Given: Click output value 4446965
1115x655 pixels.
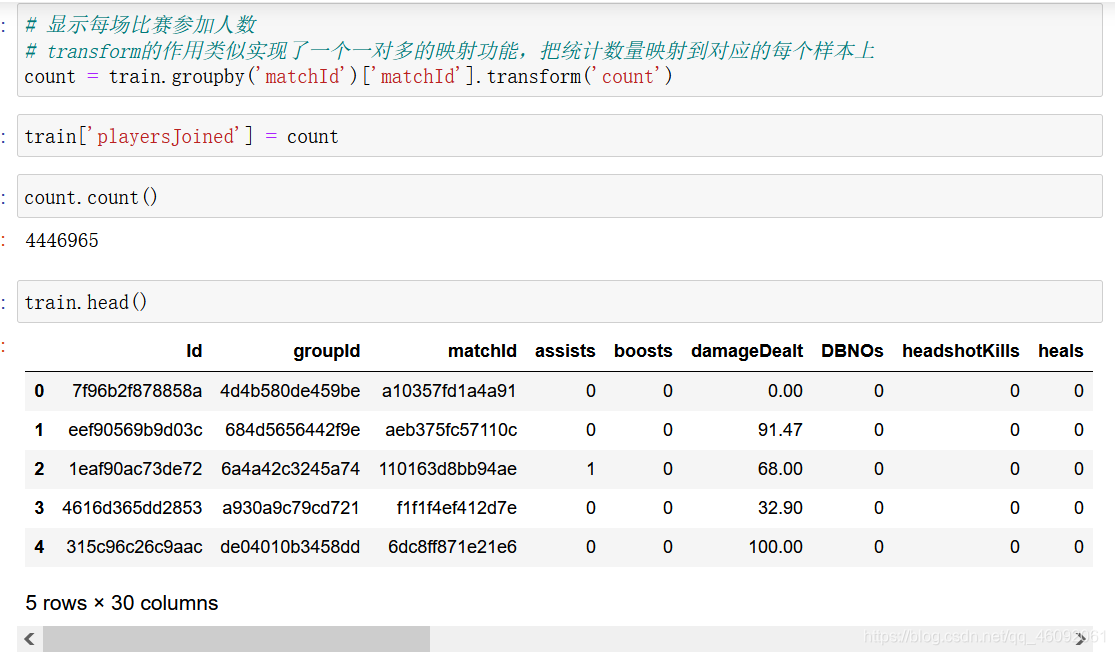Looking at the screenshot, I should coord(62,240).
